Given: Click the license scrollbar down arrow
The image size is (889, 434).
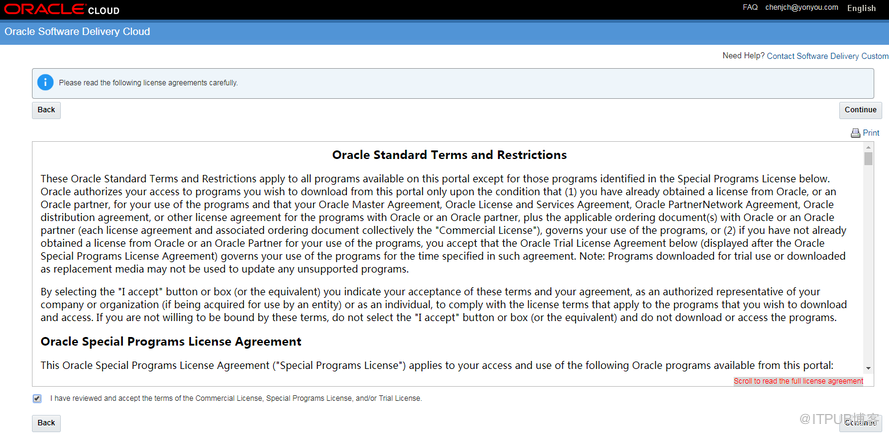Looking at the screenshot, I should (868, 368).
